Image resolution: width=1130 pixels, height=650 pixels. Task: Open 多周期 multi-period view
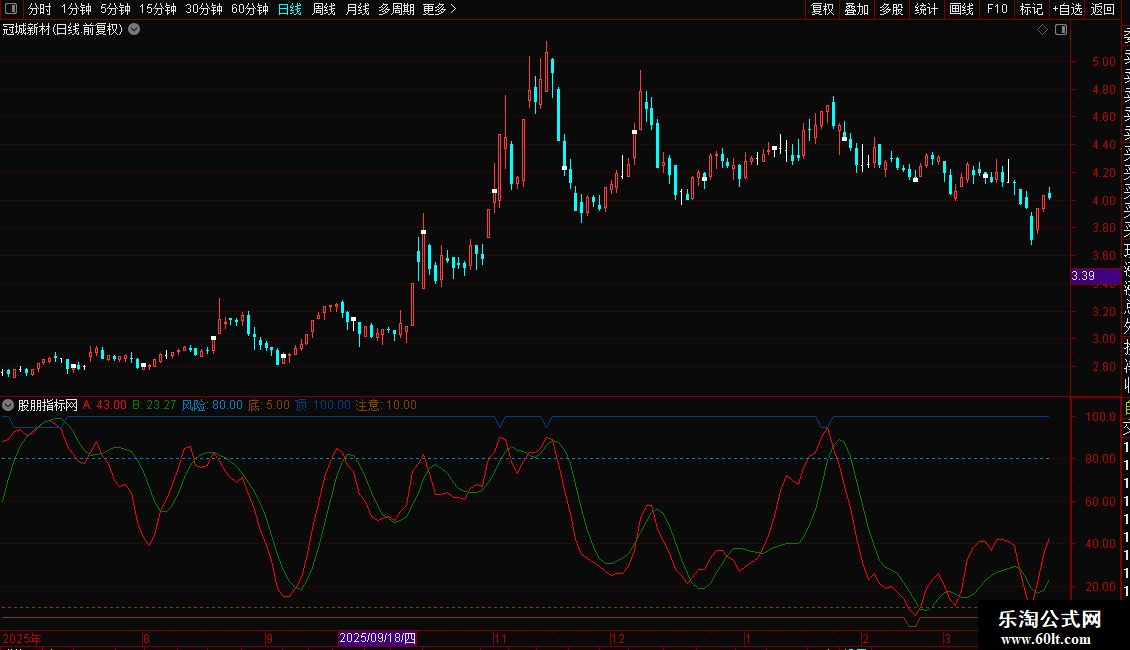[396, 9]
